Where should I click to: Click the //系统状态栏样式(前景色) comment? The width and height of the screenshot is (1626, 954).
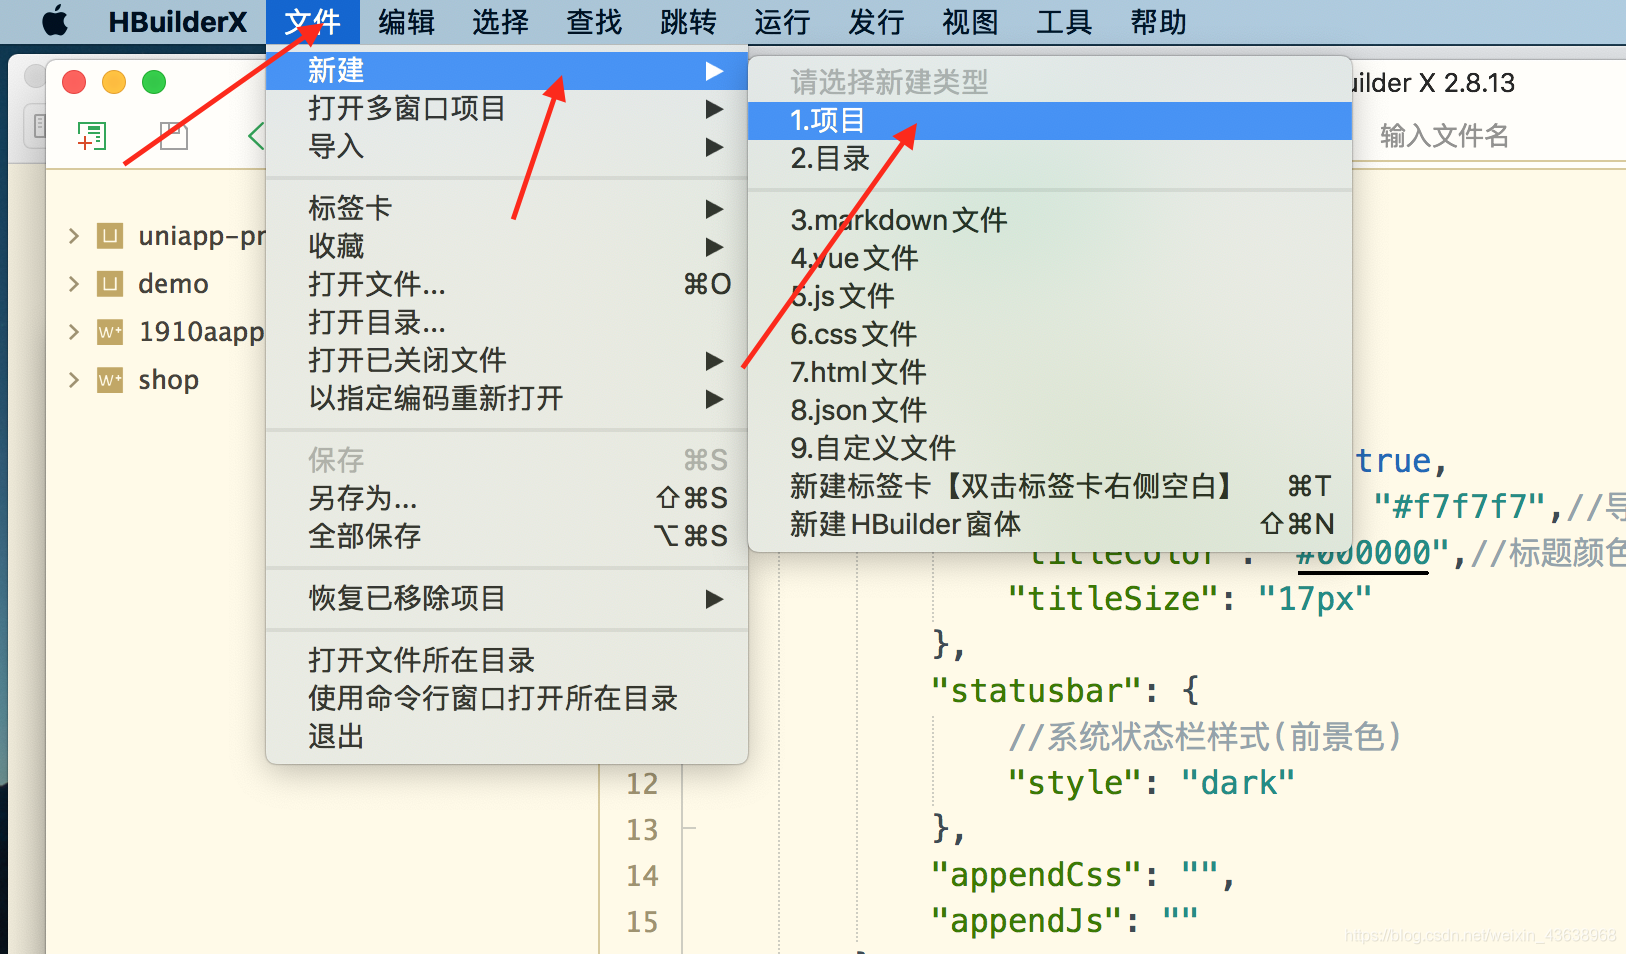click(x=1205, y=737)
